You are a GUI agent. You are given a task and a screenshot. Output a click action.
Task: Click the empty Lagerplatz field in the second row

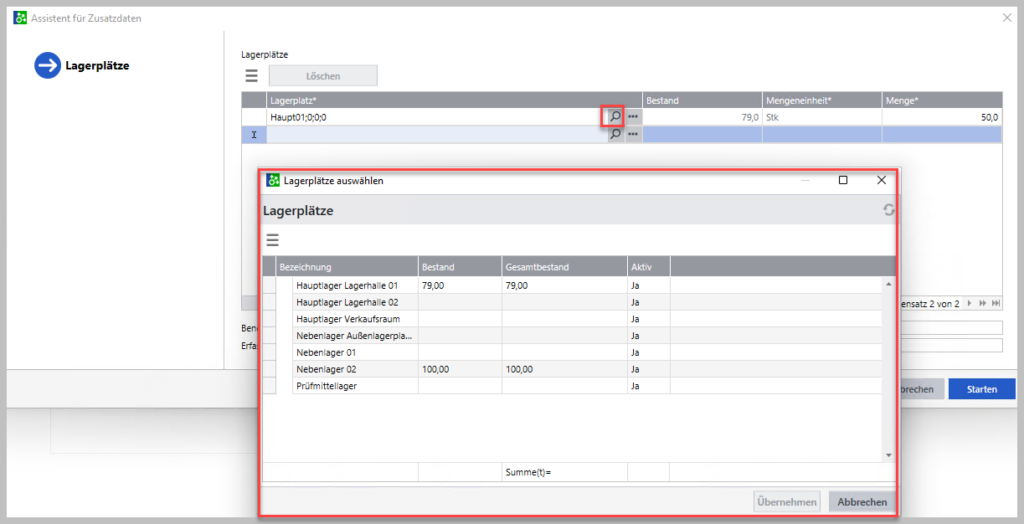coord(436,135)
